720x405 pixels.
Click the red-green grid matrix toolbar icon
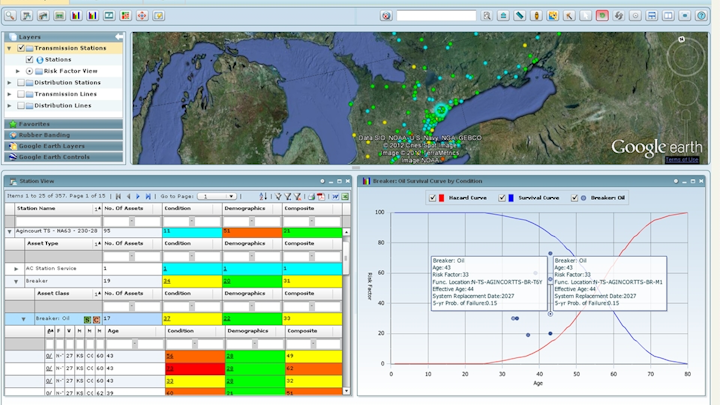click(125, 16)
